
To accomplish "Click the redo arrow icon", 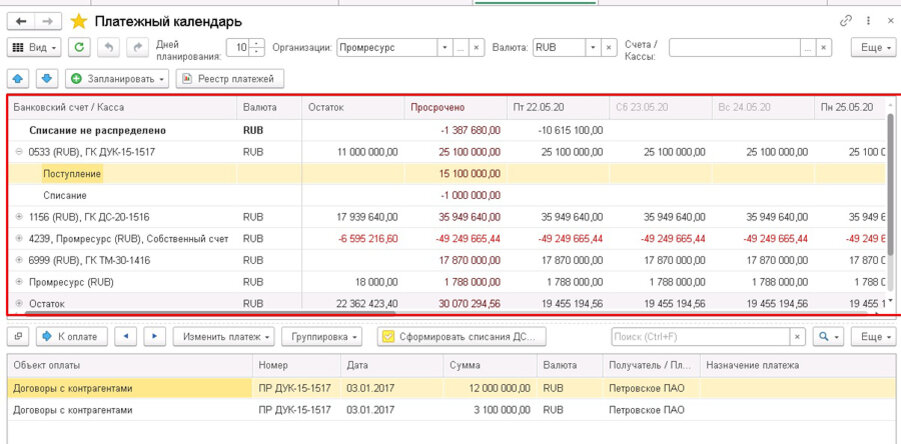I will pyautogui.click(x=137, y=48).
